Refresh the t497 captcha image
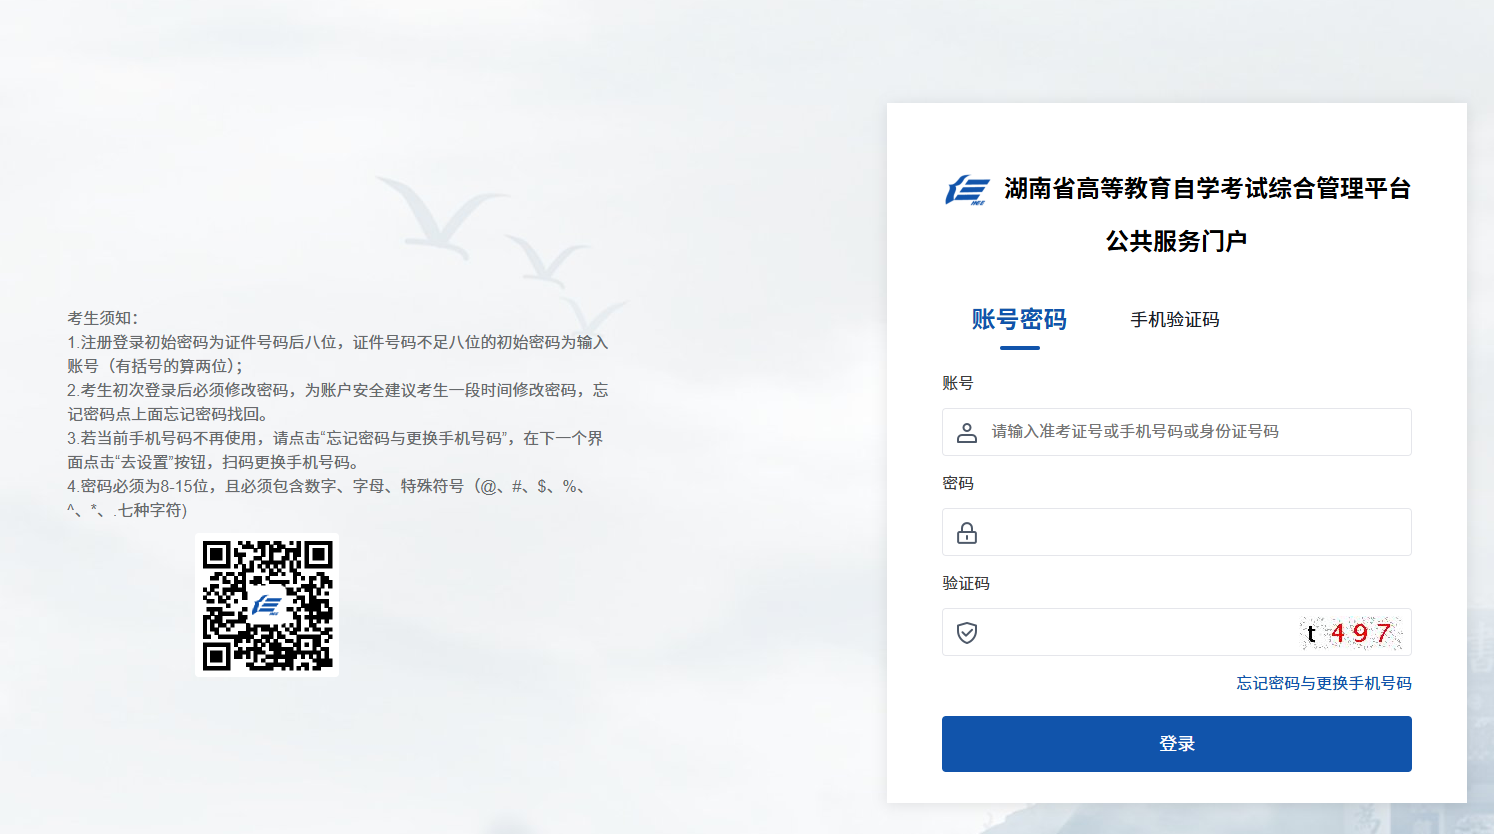The width and height of the screenshot is (1494, 834). (x=1351, y=633)
